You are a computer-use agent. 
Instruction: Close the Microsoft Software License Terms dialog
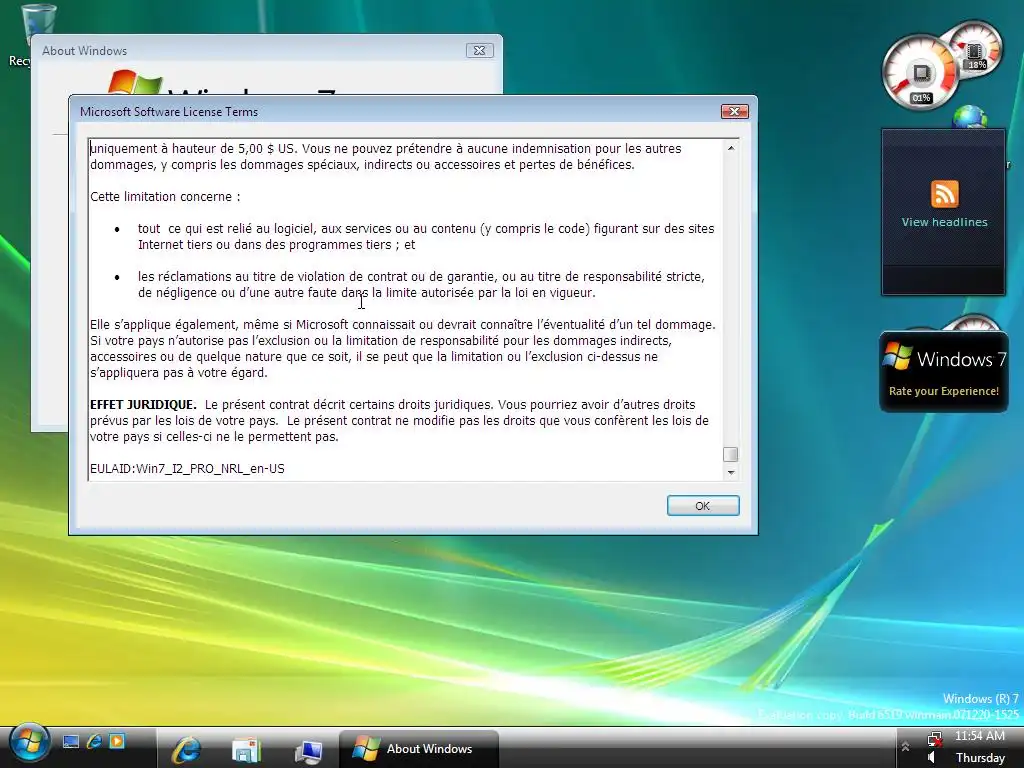coord(734,112)
